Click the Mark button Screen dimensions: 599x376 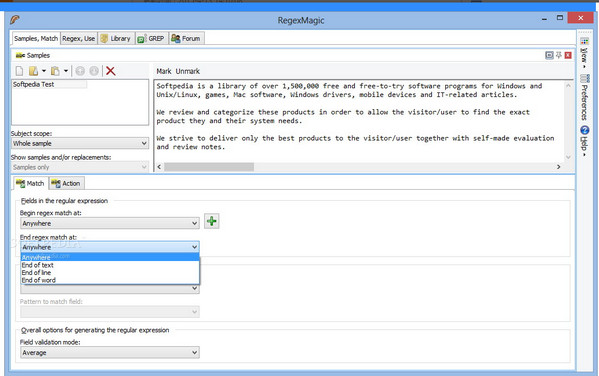point(164,71)
